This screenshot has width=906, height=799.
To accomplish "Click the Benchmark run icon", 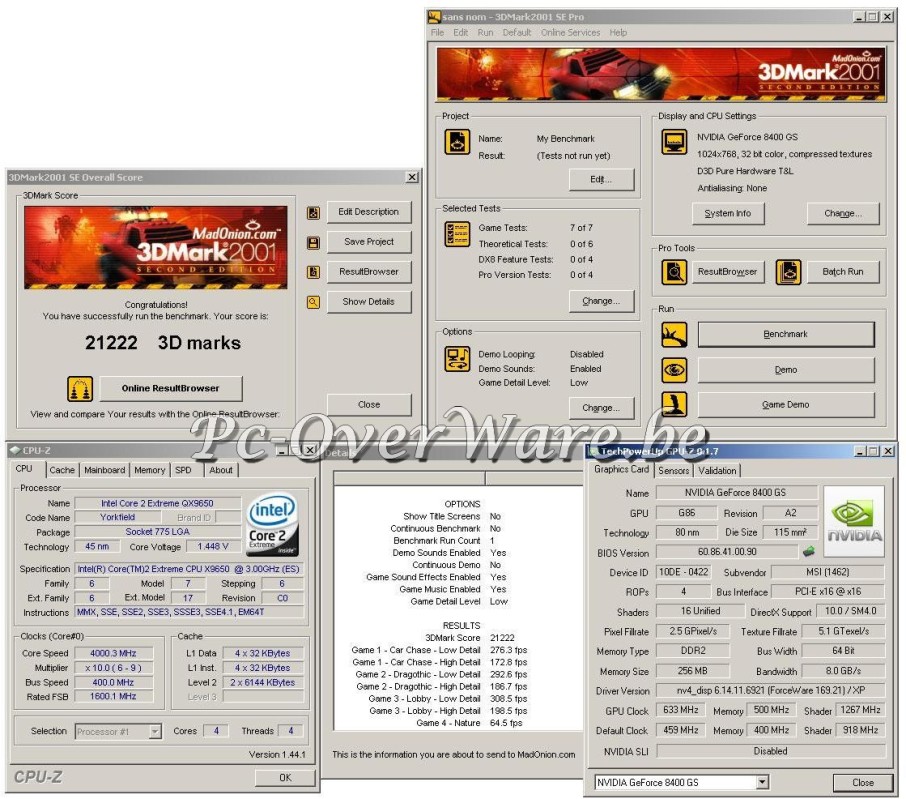I will coord(674,335).
